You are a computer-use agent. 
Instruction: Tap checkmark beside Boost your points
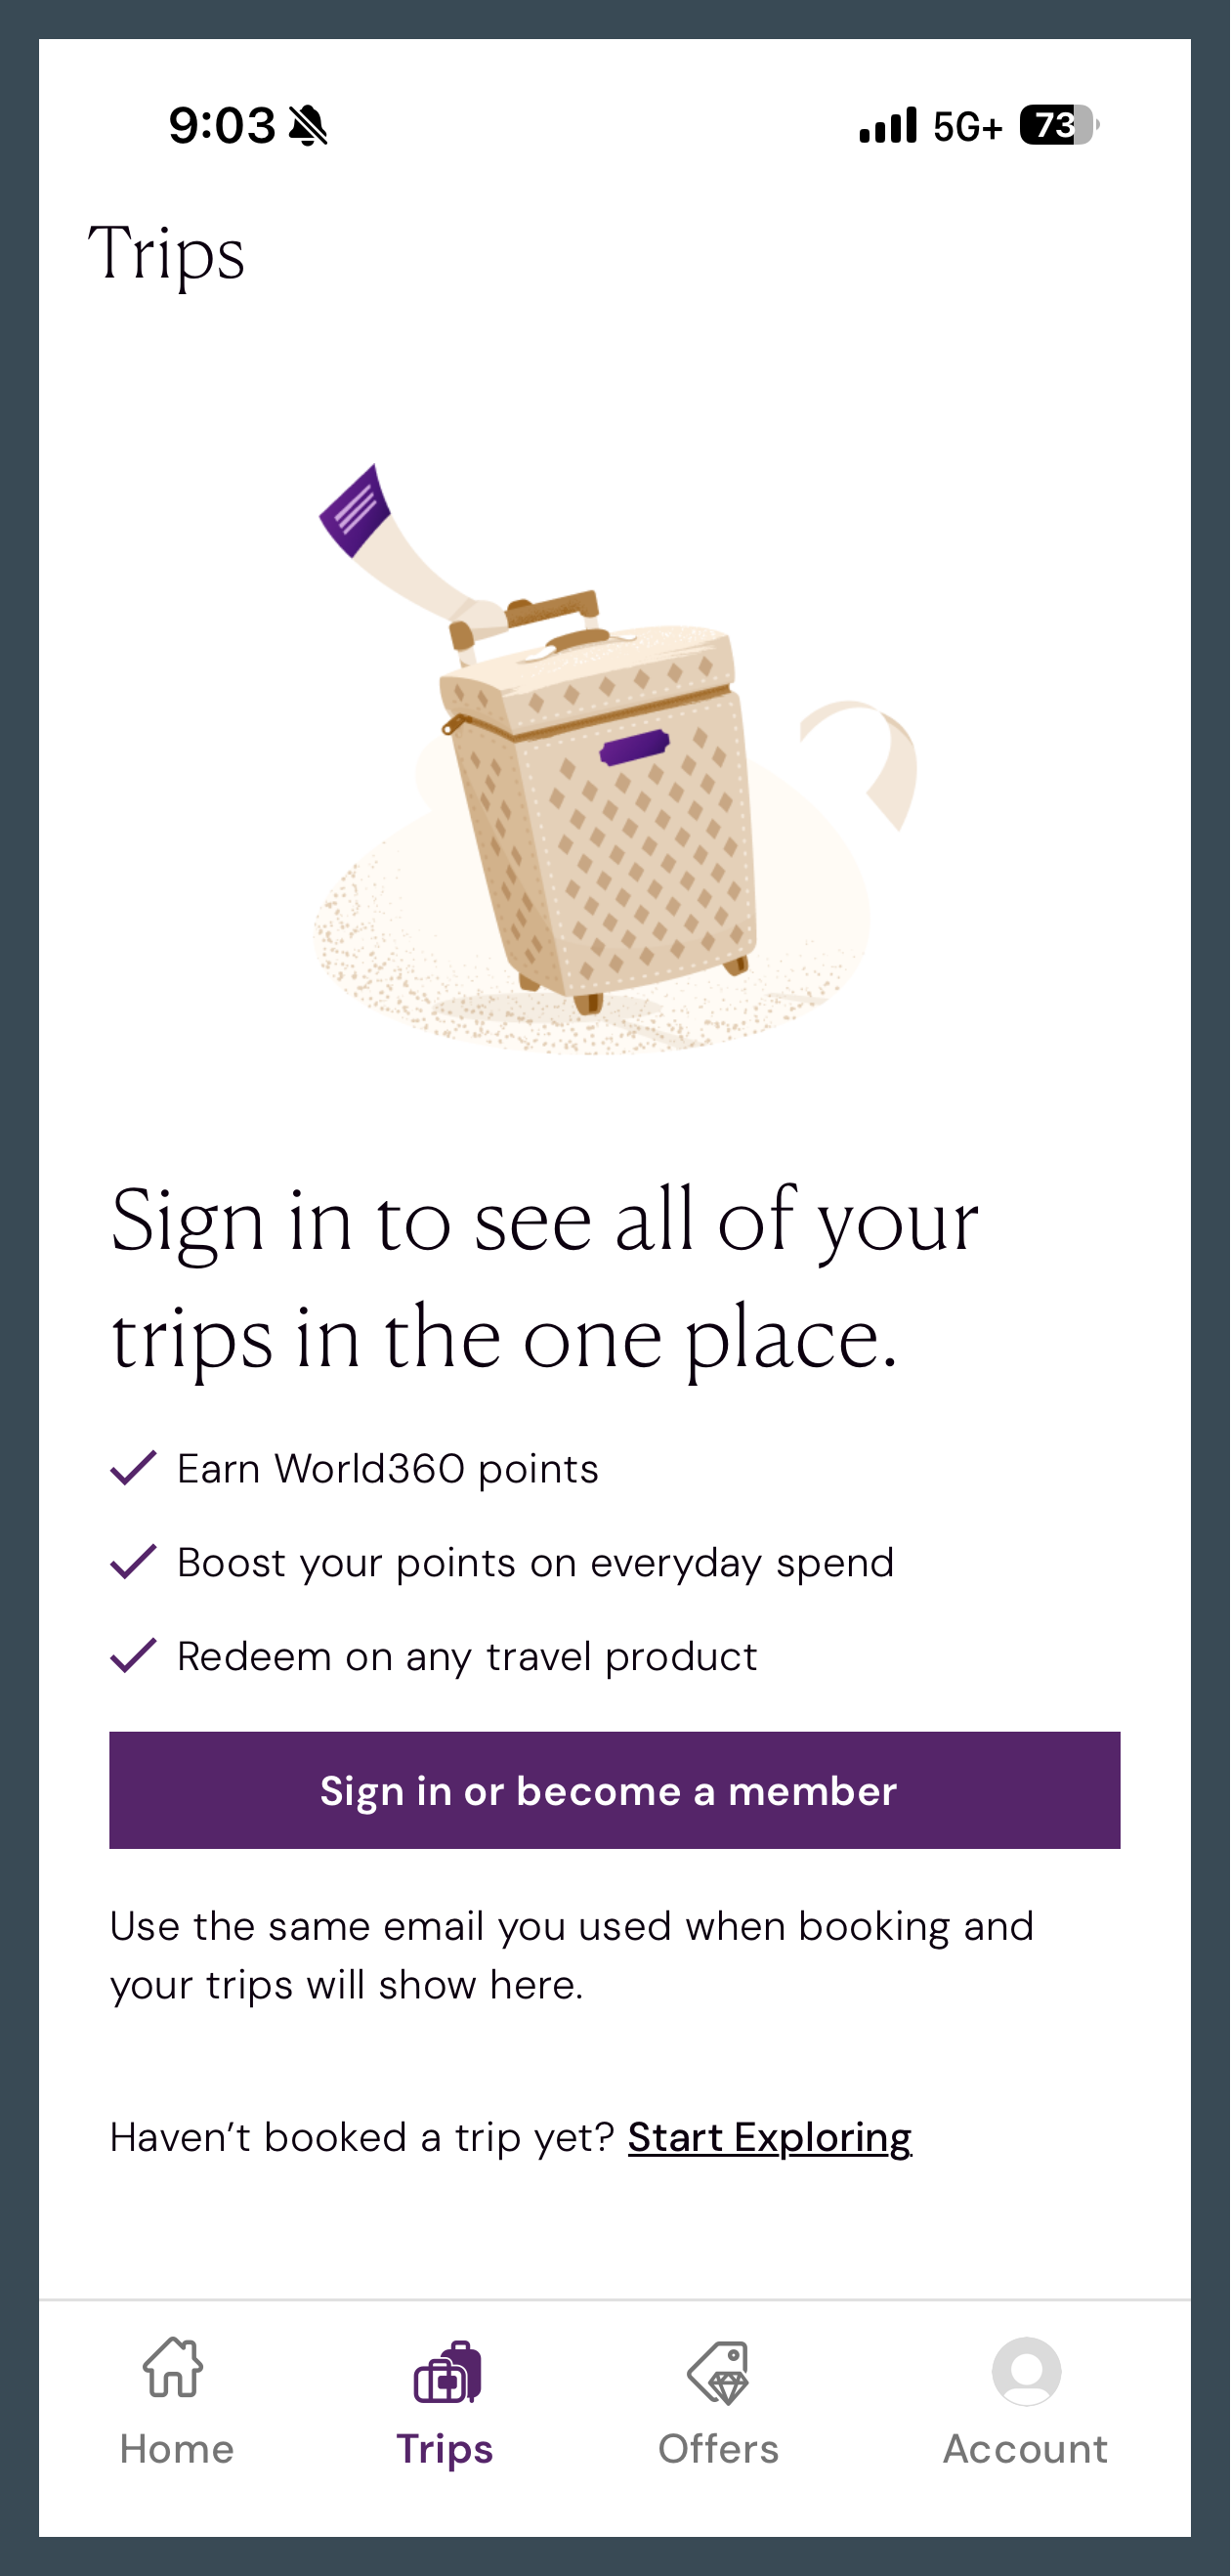tap(133, 1561)
